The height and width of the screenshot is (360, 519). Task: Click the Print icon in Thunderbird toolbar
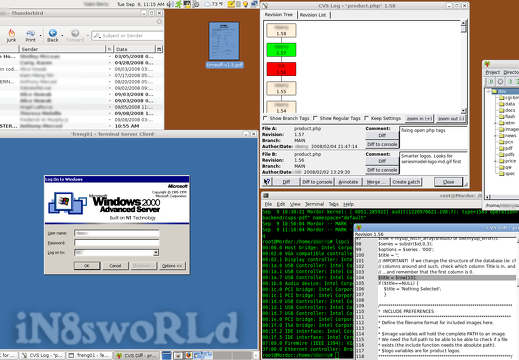point(30,33)
